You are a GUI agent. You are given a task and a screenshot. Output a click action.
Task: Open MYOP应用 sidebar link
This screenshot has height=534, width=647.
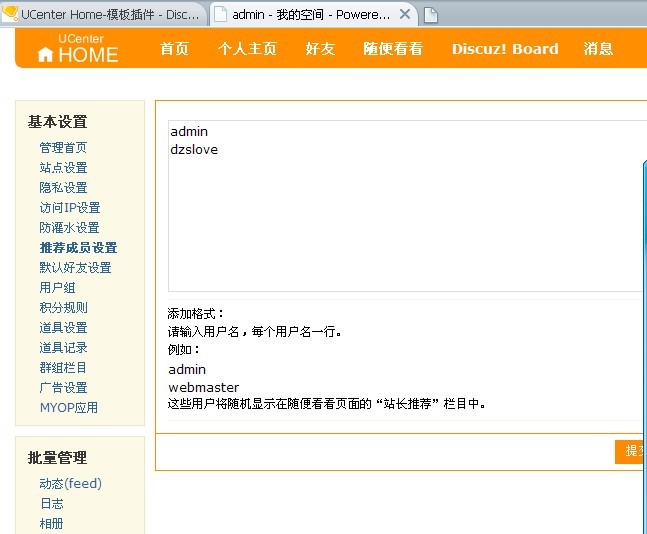click(x=69, y=408)
